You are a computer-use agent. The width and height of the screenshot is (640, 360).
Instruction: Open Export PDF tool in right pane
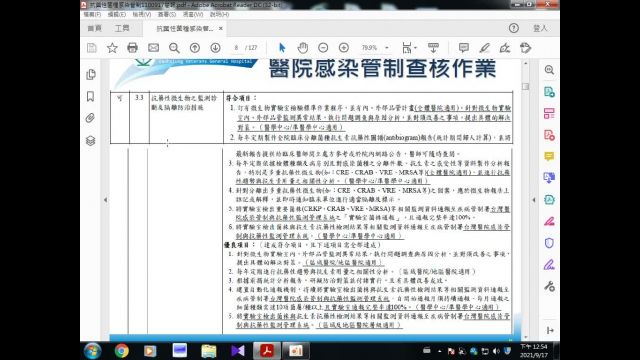tap(549, 92)
